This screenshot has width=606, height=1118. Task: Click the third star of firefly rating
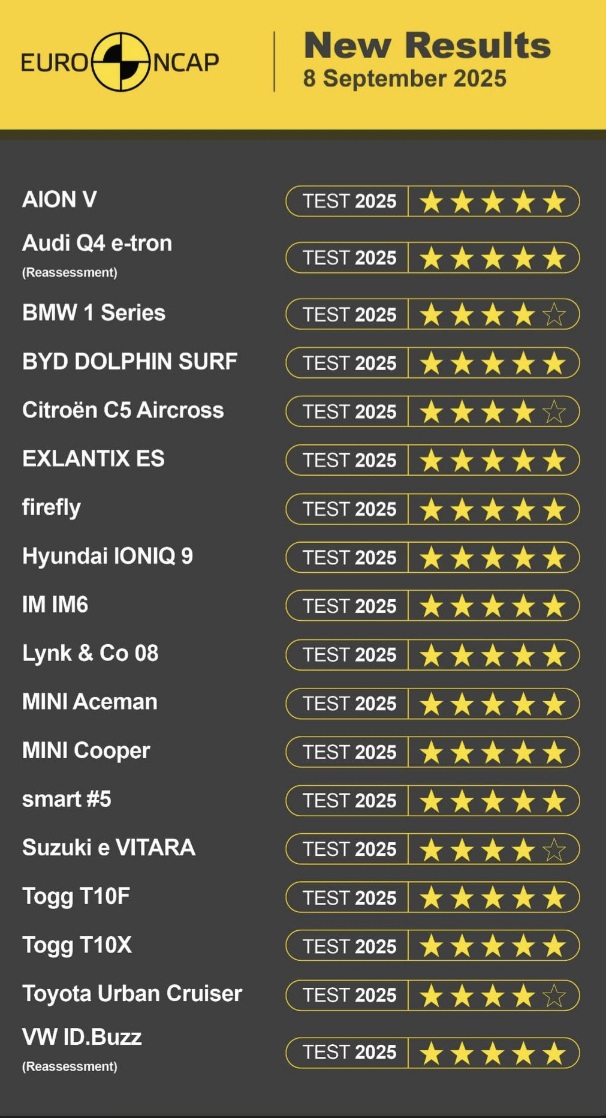492,509
